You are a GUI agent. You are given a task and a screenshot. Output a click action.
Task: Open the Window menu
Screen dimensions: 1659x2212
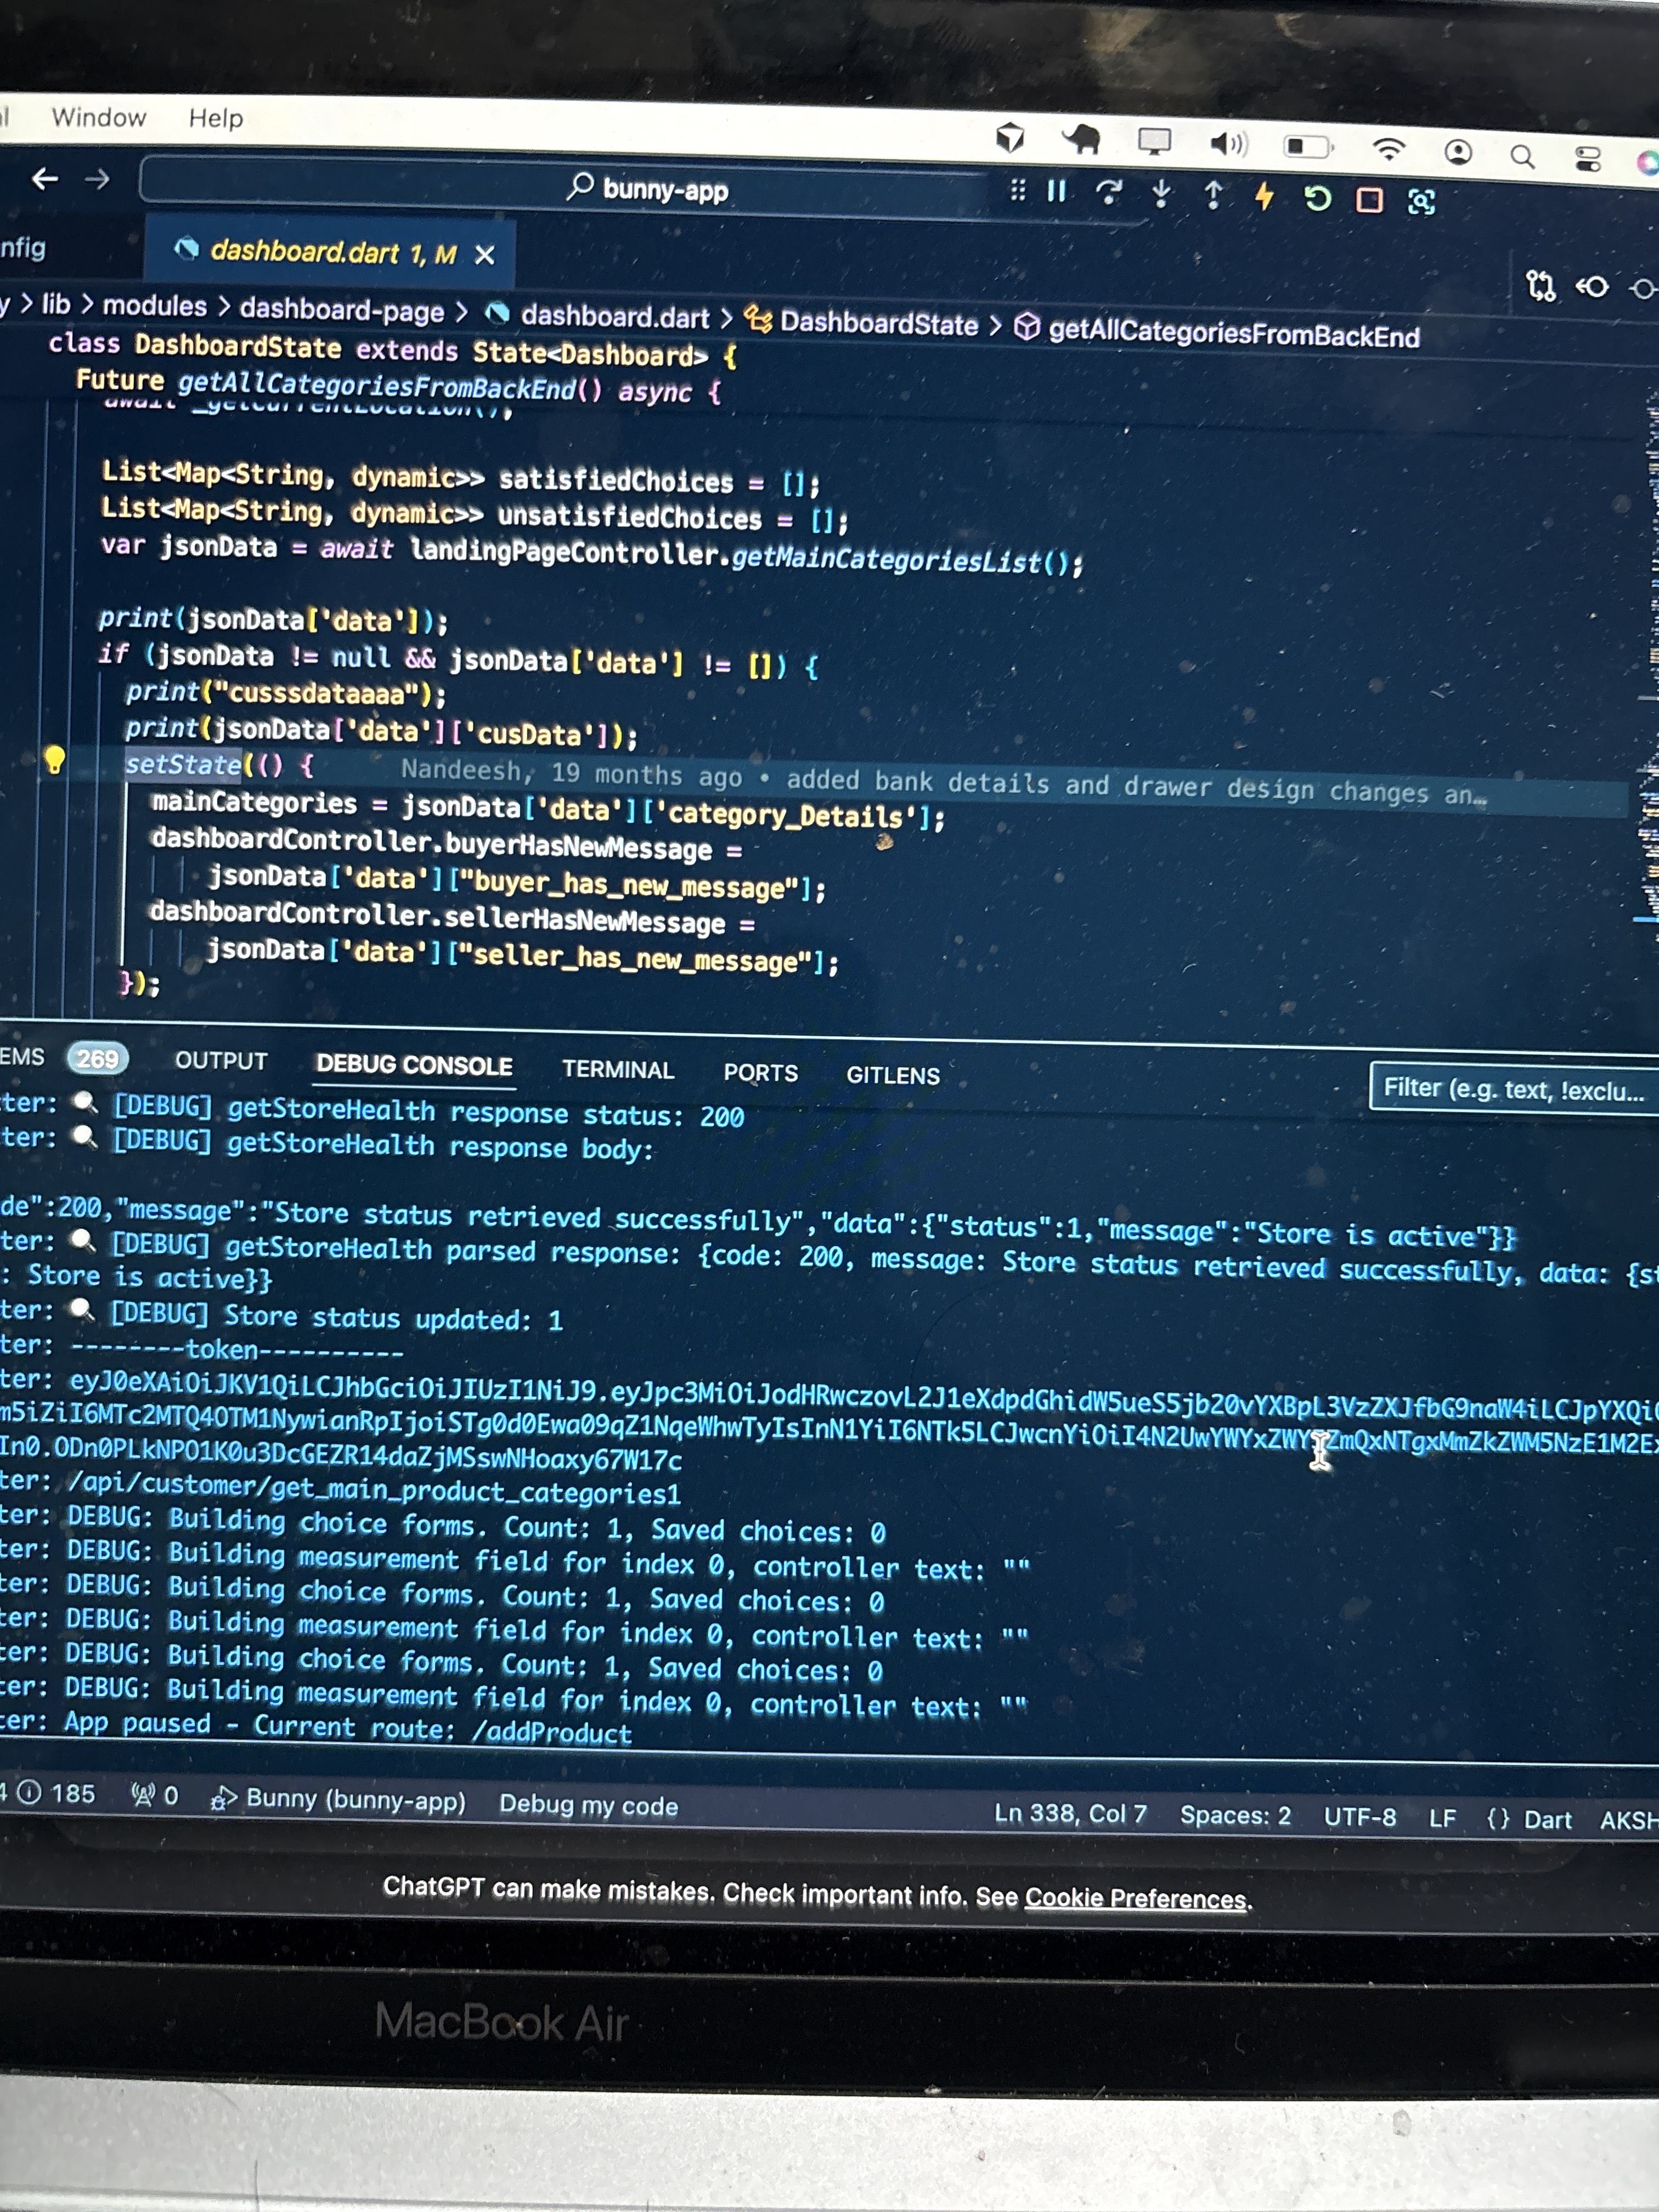(x=99, y=117)
